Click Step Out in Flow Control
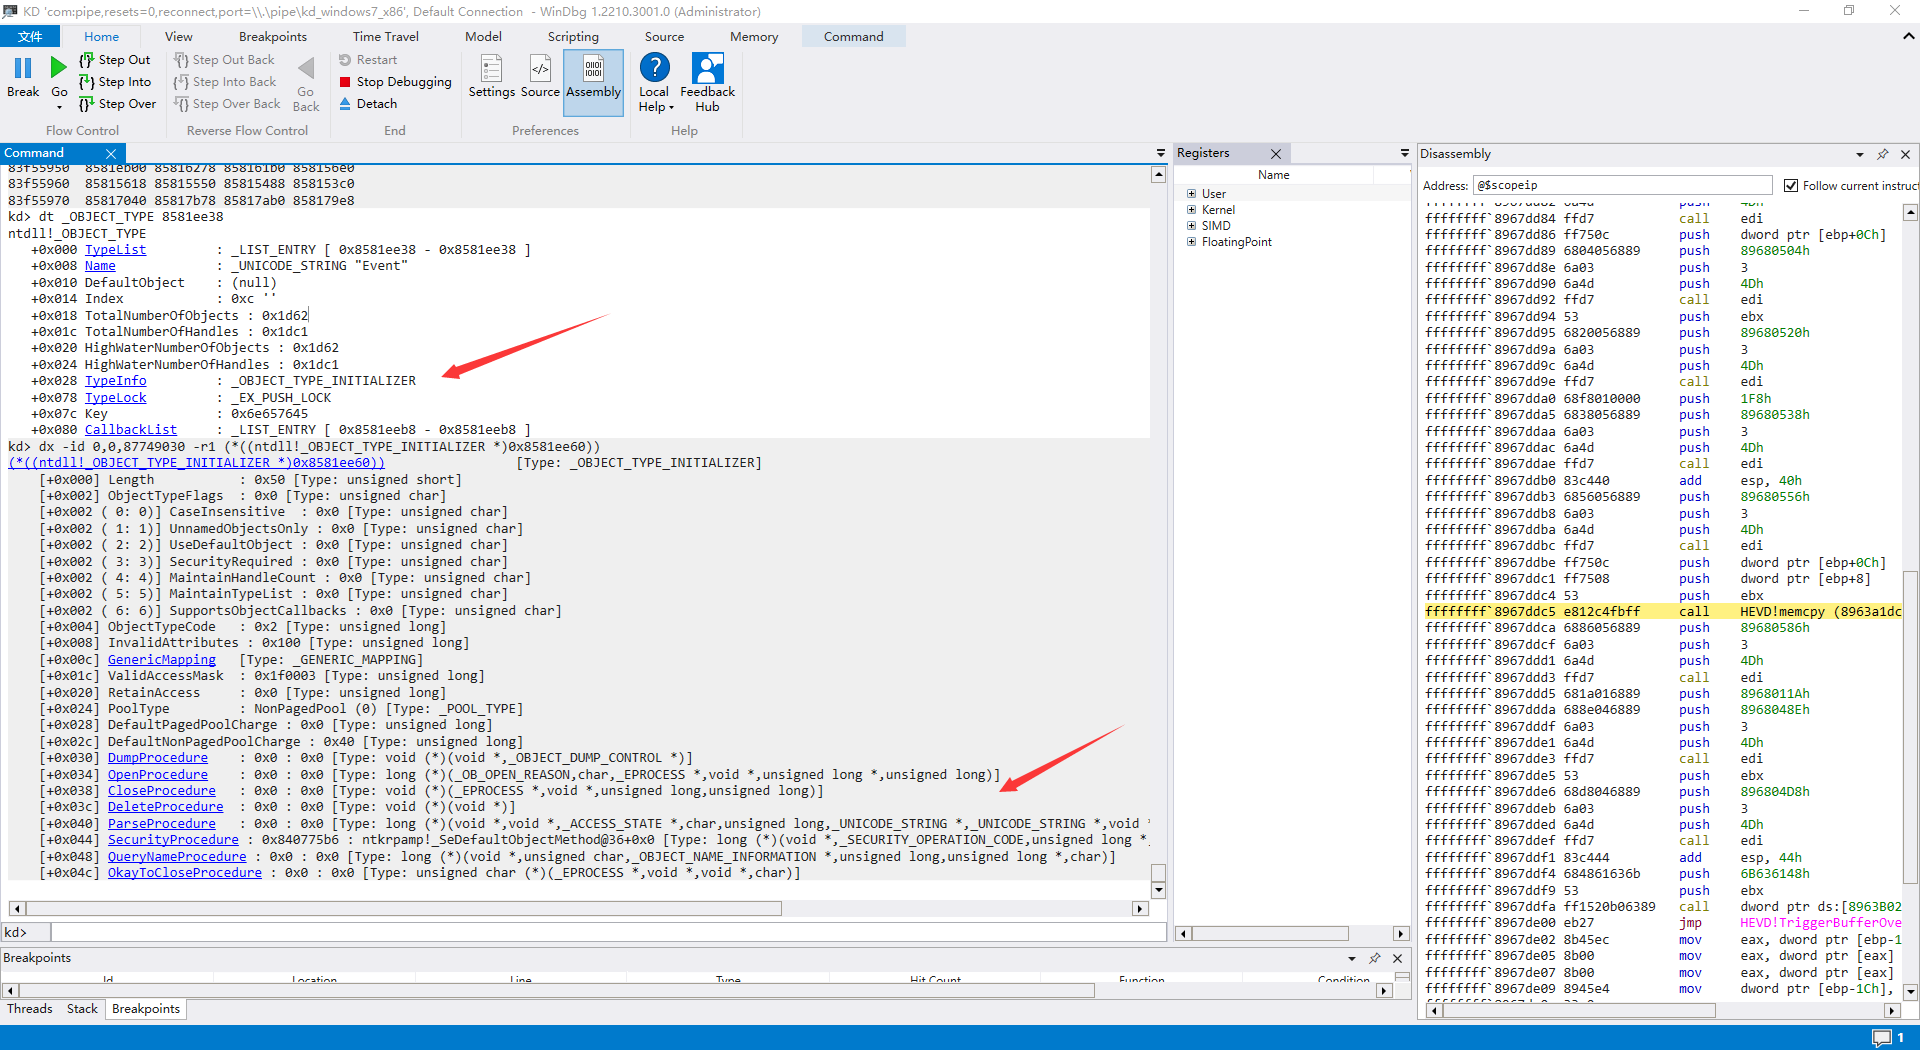 coord(115,60)
